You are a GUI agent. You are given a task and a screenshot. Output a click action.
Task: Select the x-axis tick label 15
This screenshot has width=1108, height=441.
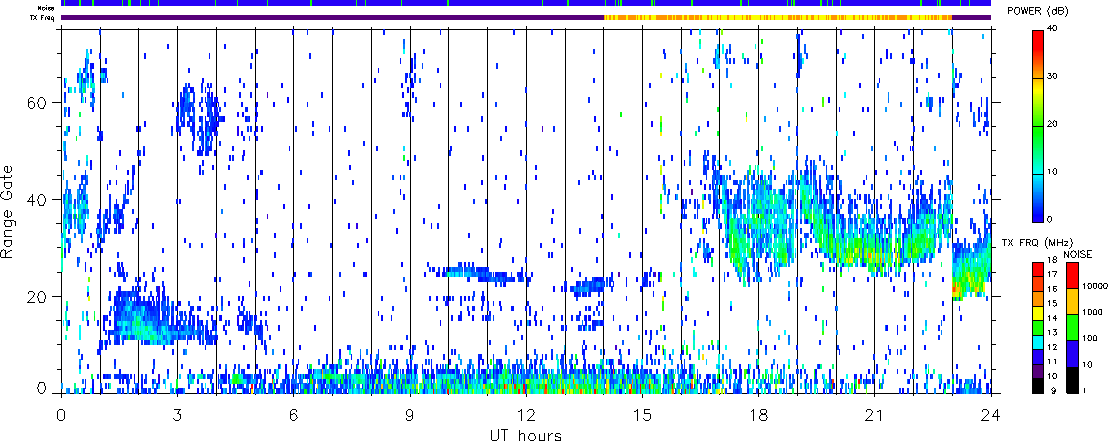642,413
